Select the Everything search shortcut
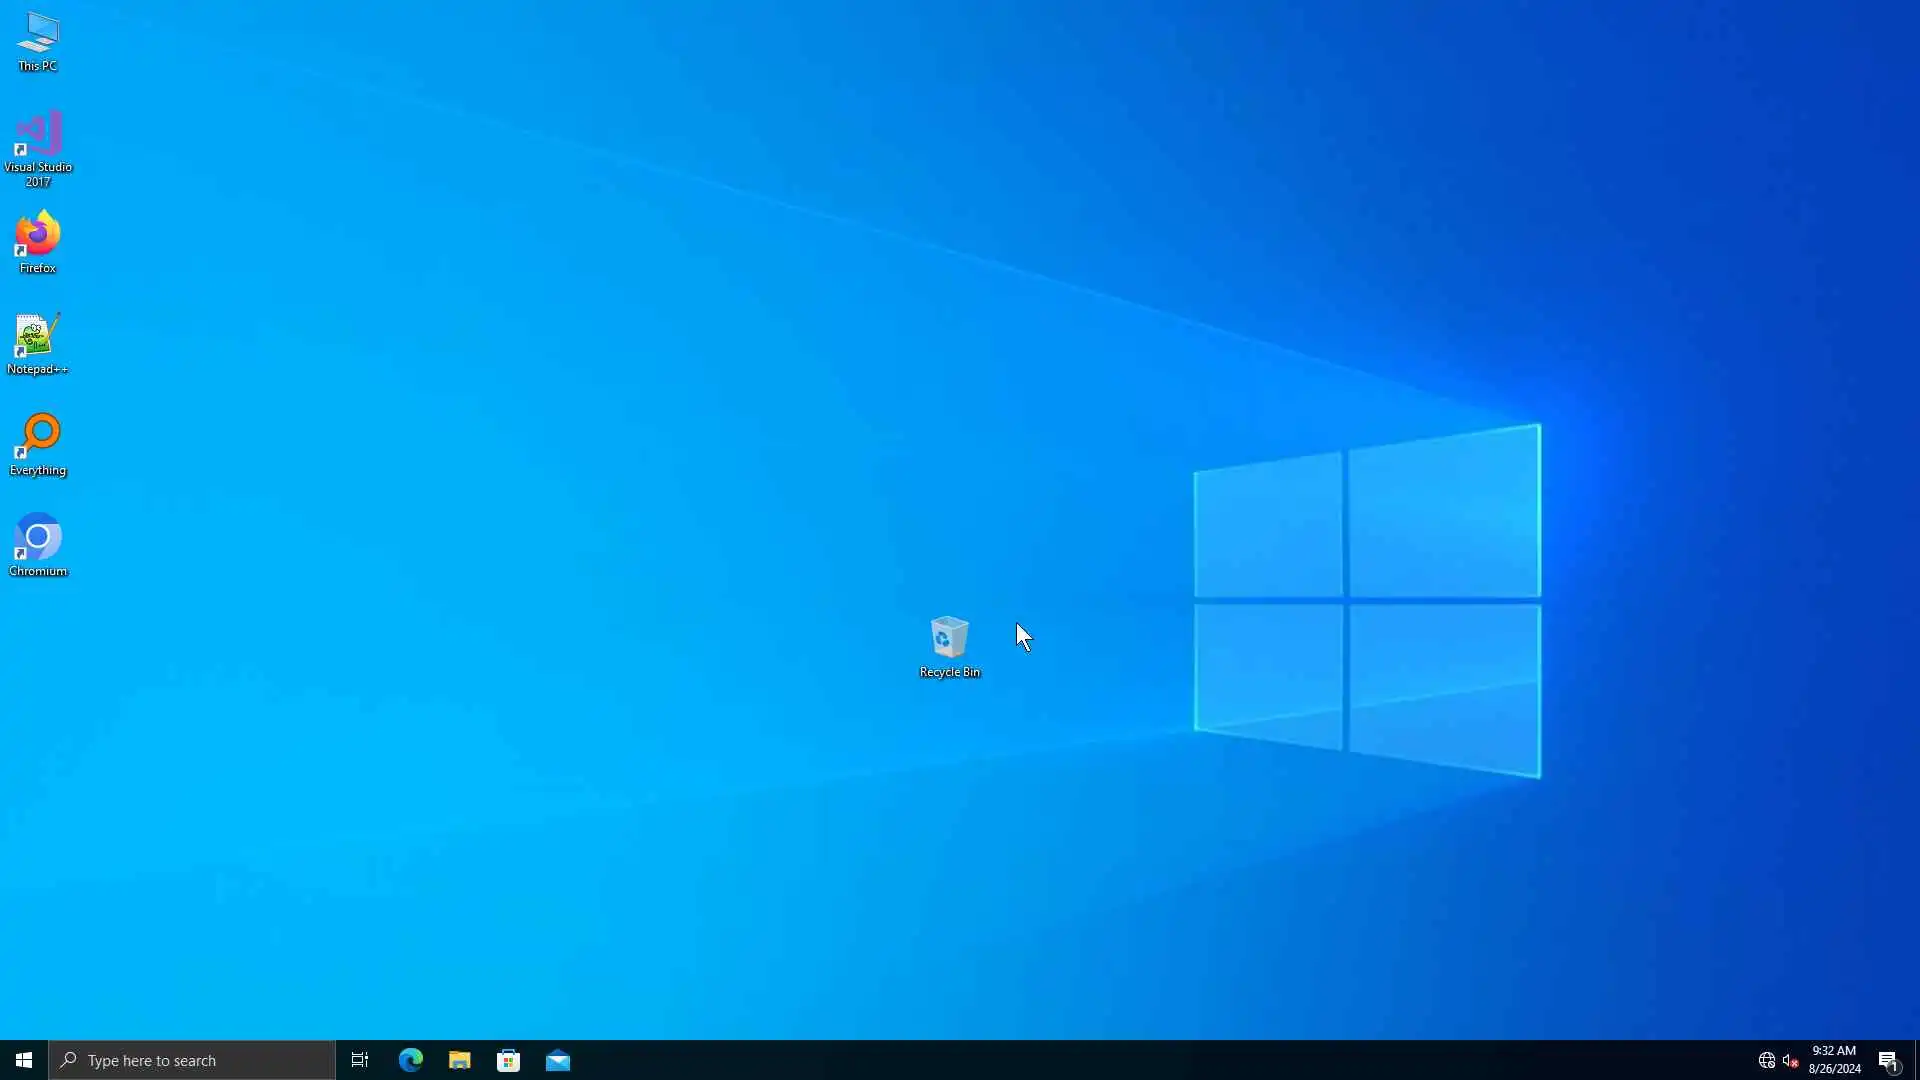The width and height of the screenshot is (1920, 1080). click(38, 437)
